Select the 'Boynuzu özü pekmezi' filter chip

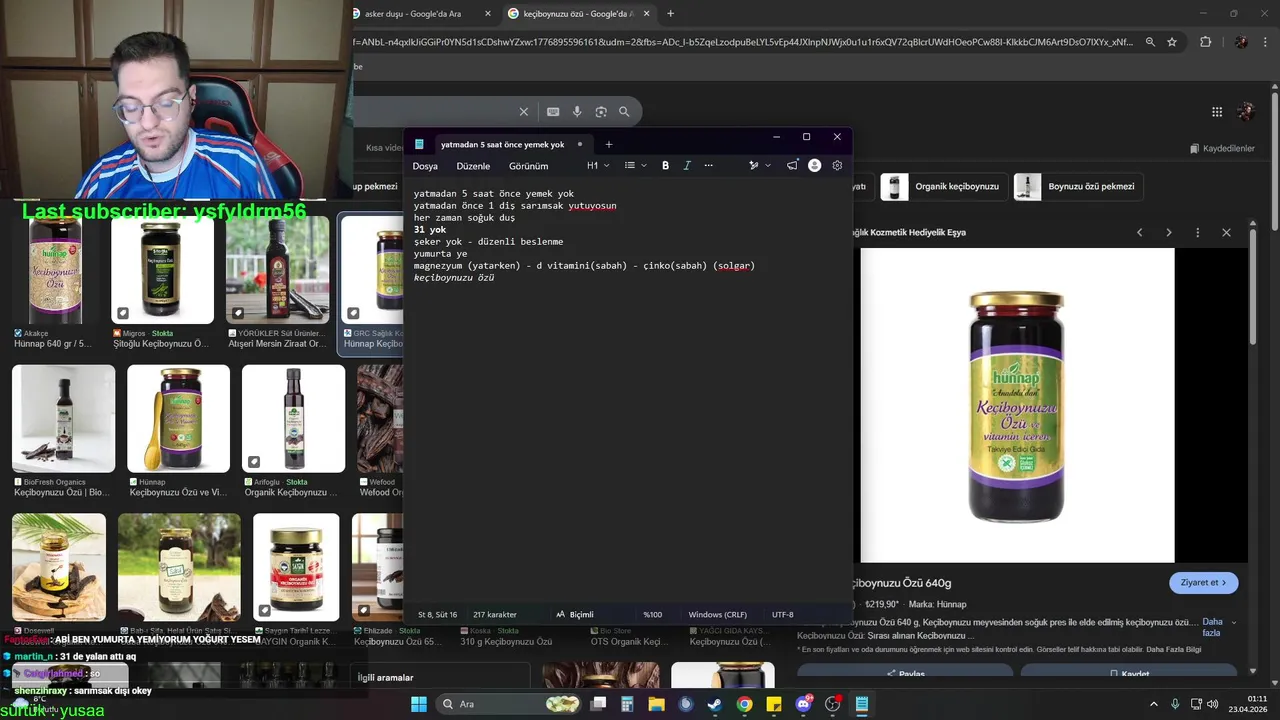point(1078,186)
